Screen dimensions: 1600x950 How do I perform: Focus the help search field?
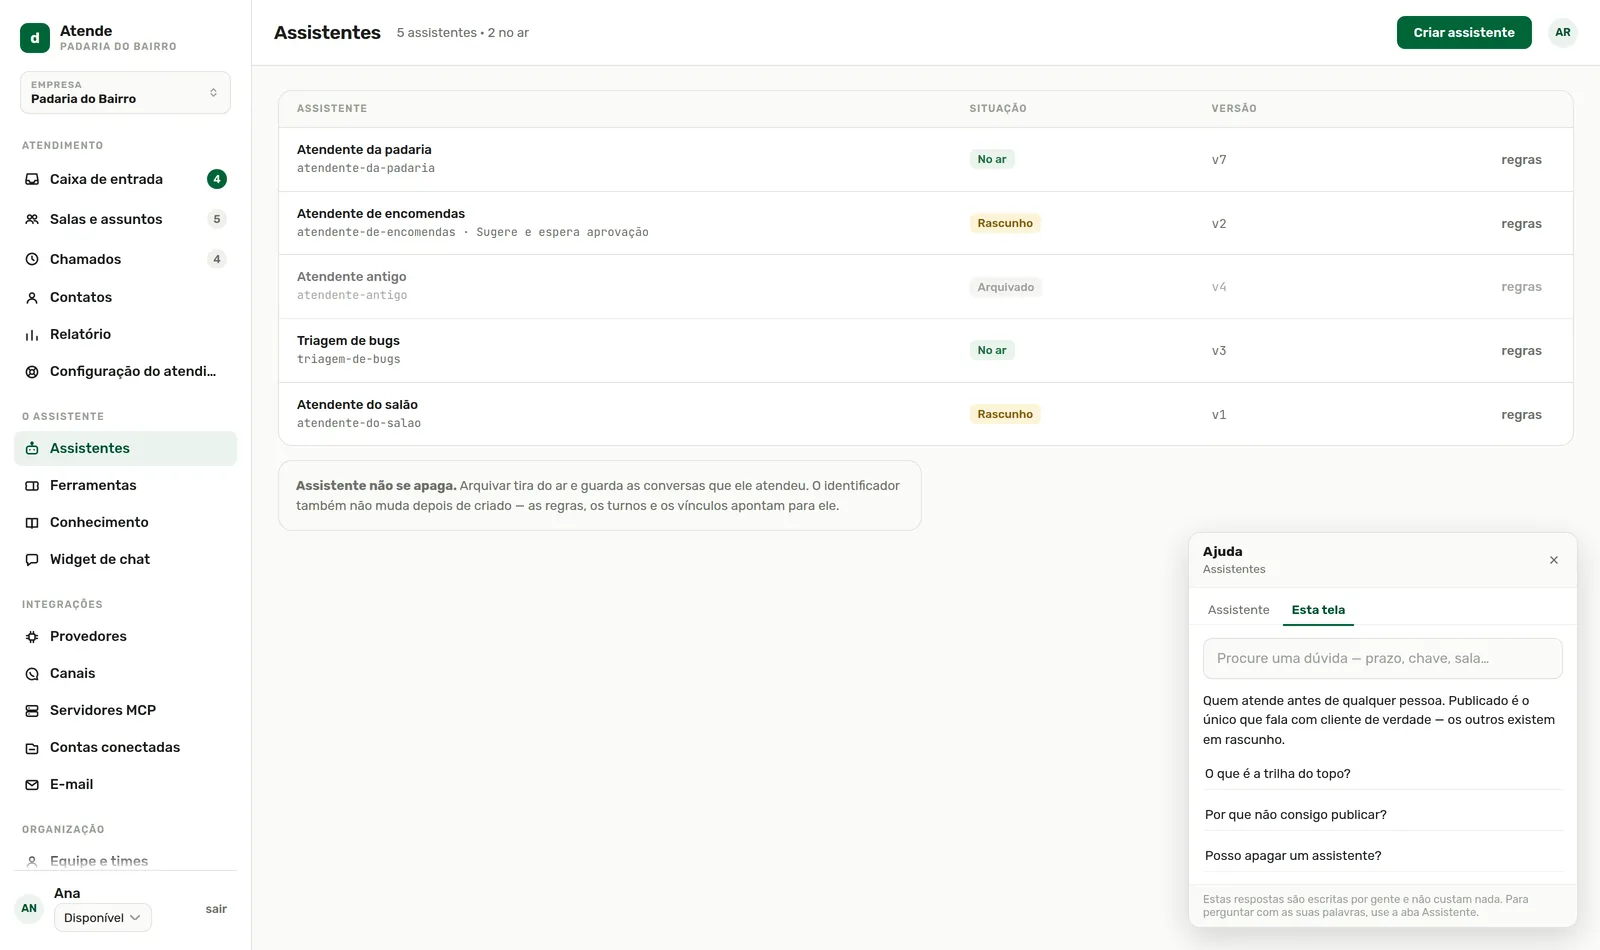click(x=1383, y=658)
